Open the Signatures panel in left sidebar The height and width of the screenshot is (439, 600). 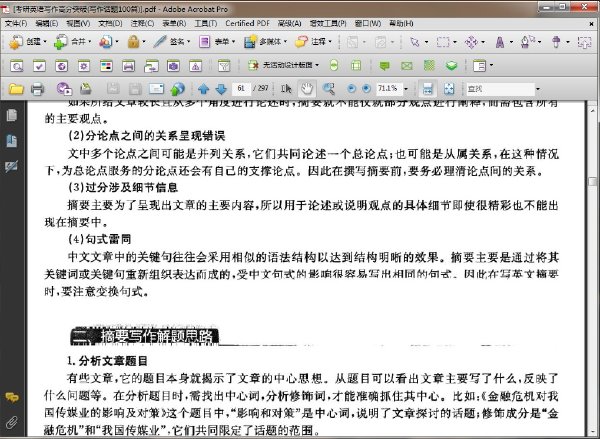click(x=12, y=166)
